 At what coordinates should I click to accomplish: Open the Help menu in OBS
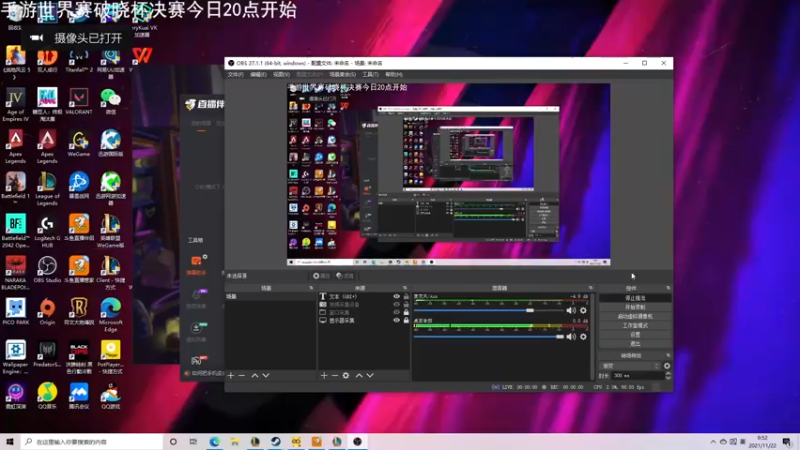pos(394,74)
